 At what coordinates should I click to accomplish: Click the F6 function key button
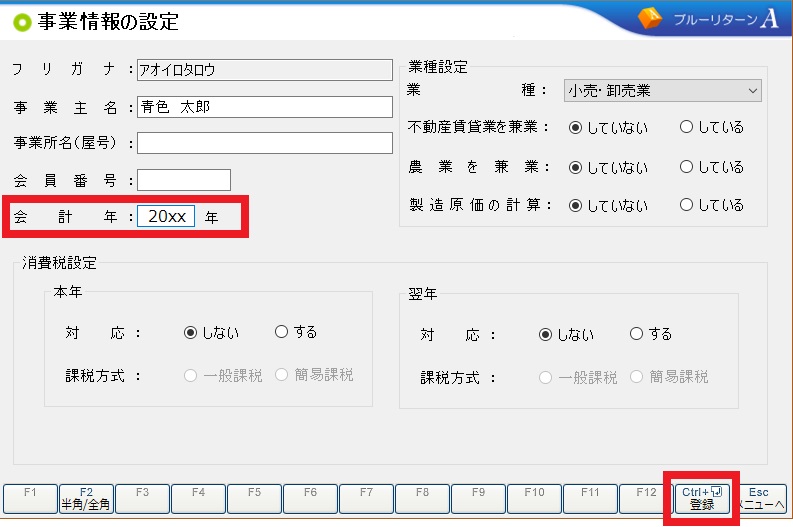(310, 499)
